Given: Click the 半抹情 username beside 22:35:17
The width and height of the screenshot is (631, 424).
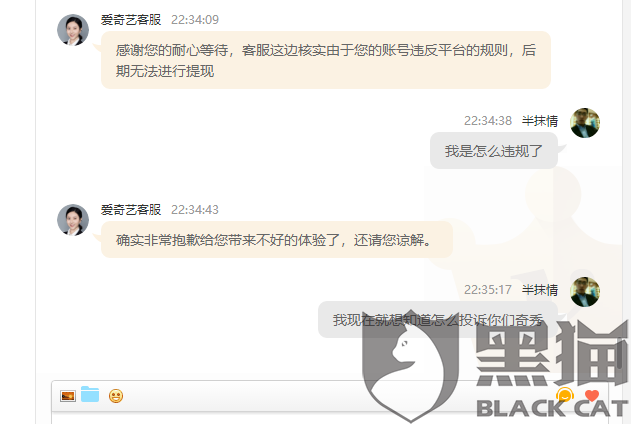Looking at the screenshot, I should pyautogui.click(x=540, y=290).
